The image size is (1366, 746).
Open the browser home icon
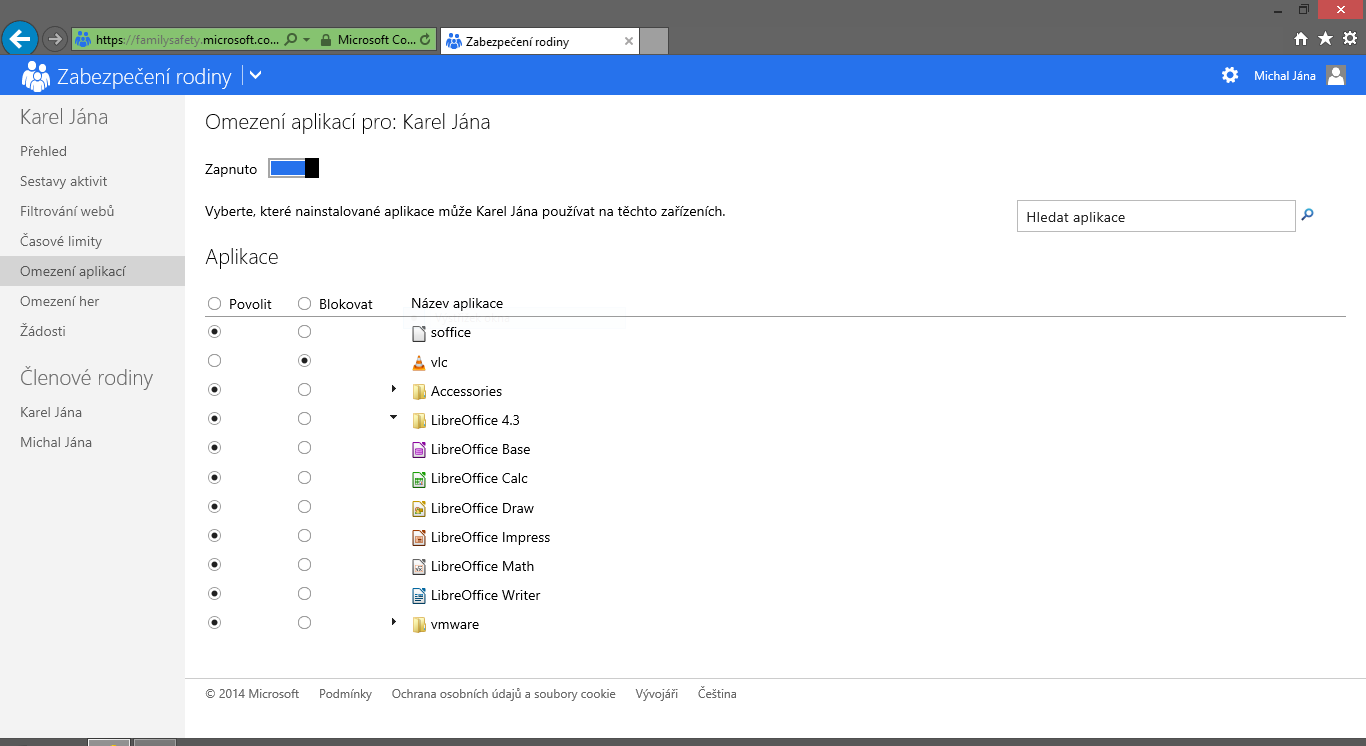coord(1301,39)
